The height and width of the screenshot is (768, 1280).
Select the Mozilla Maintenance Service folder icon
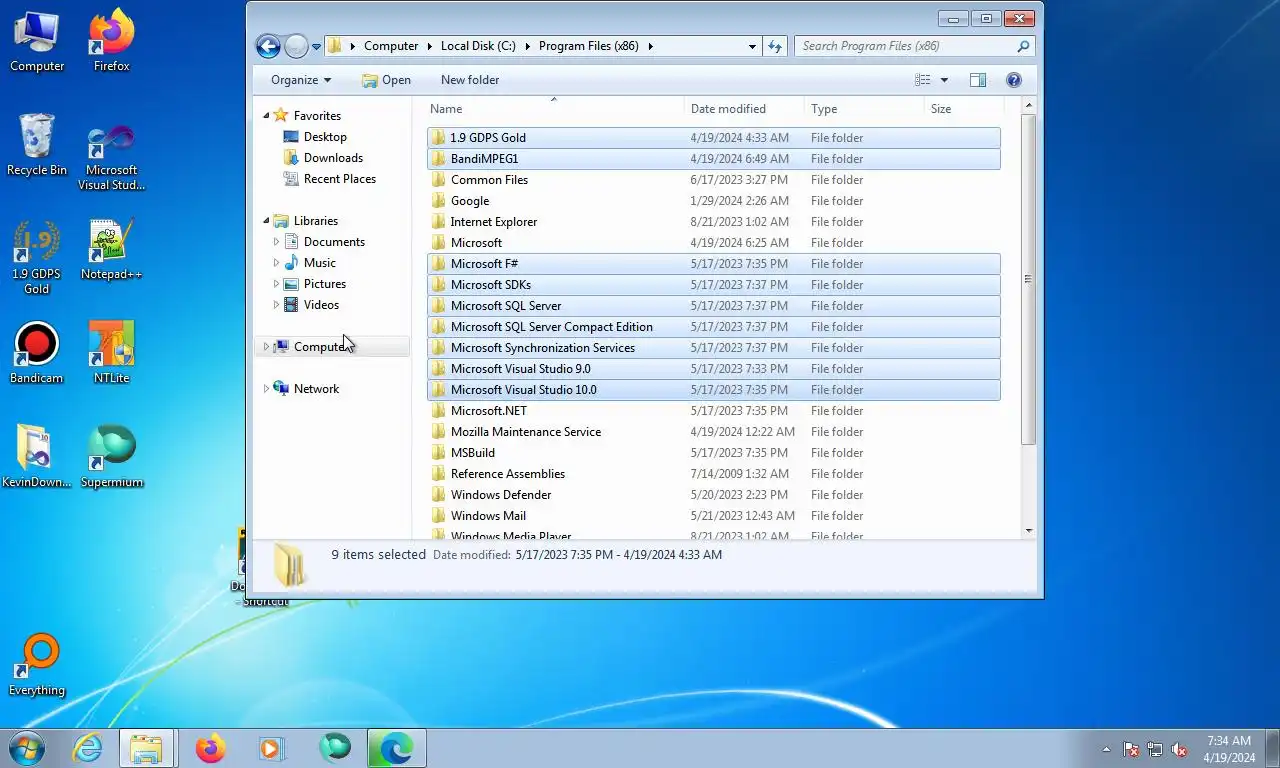(x=438, y=432)
